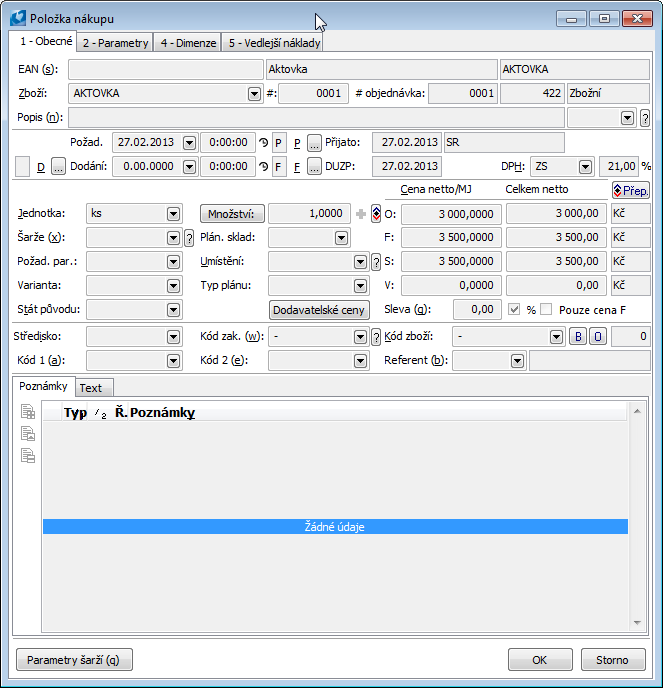Open the Varianta dropdown
Viewport: 663px width, 688px height.
[173, 286]
